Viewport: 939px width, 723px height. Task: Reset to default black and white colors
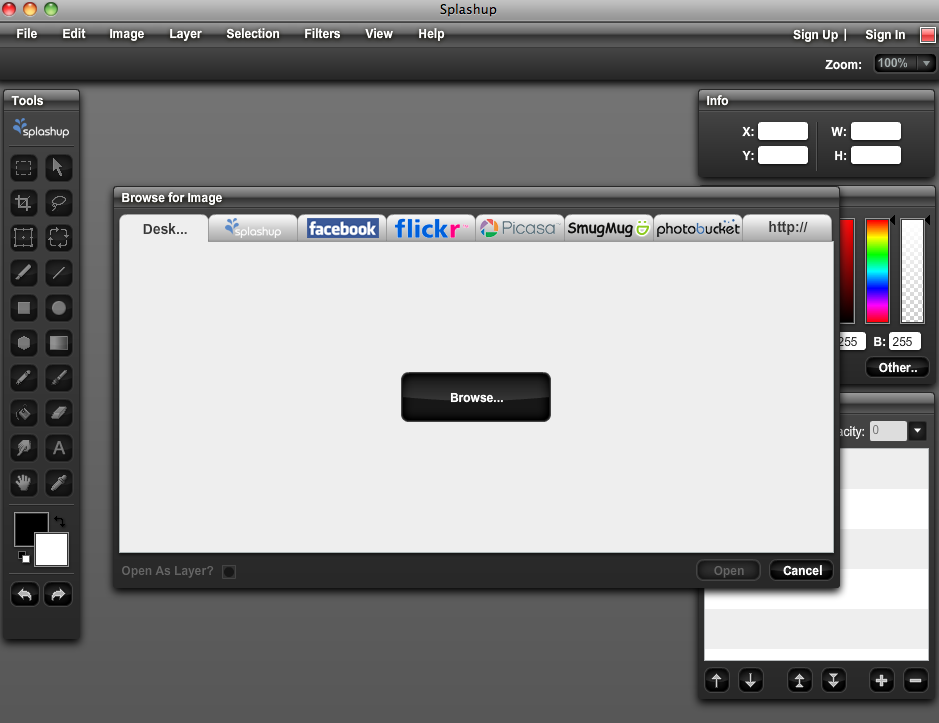point(23,556)
